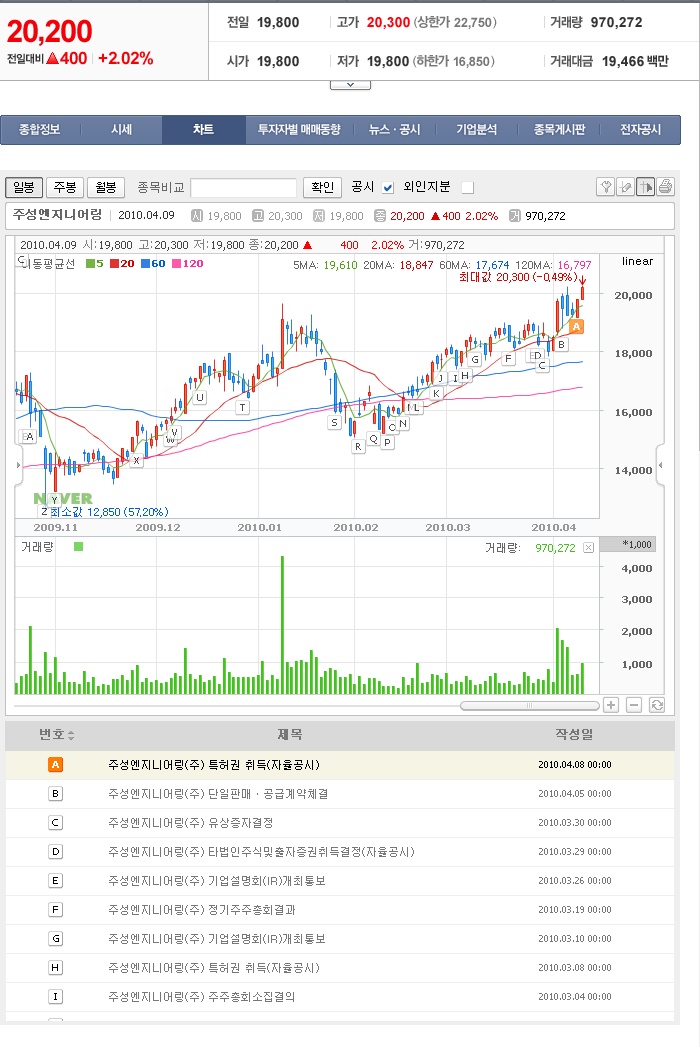
Task: Open 특허권 취득(자율공시) 2010.04.08 disclosure
Action: click(214, 765)
